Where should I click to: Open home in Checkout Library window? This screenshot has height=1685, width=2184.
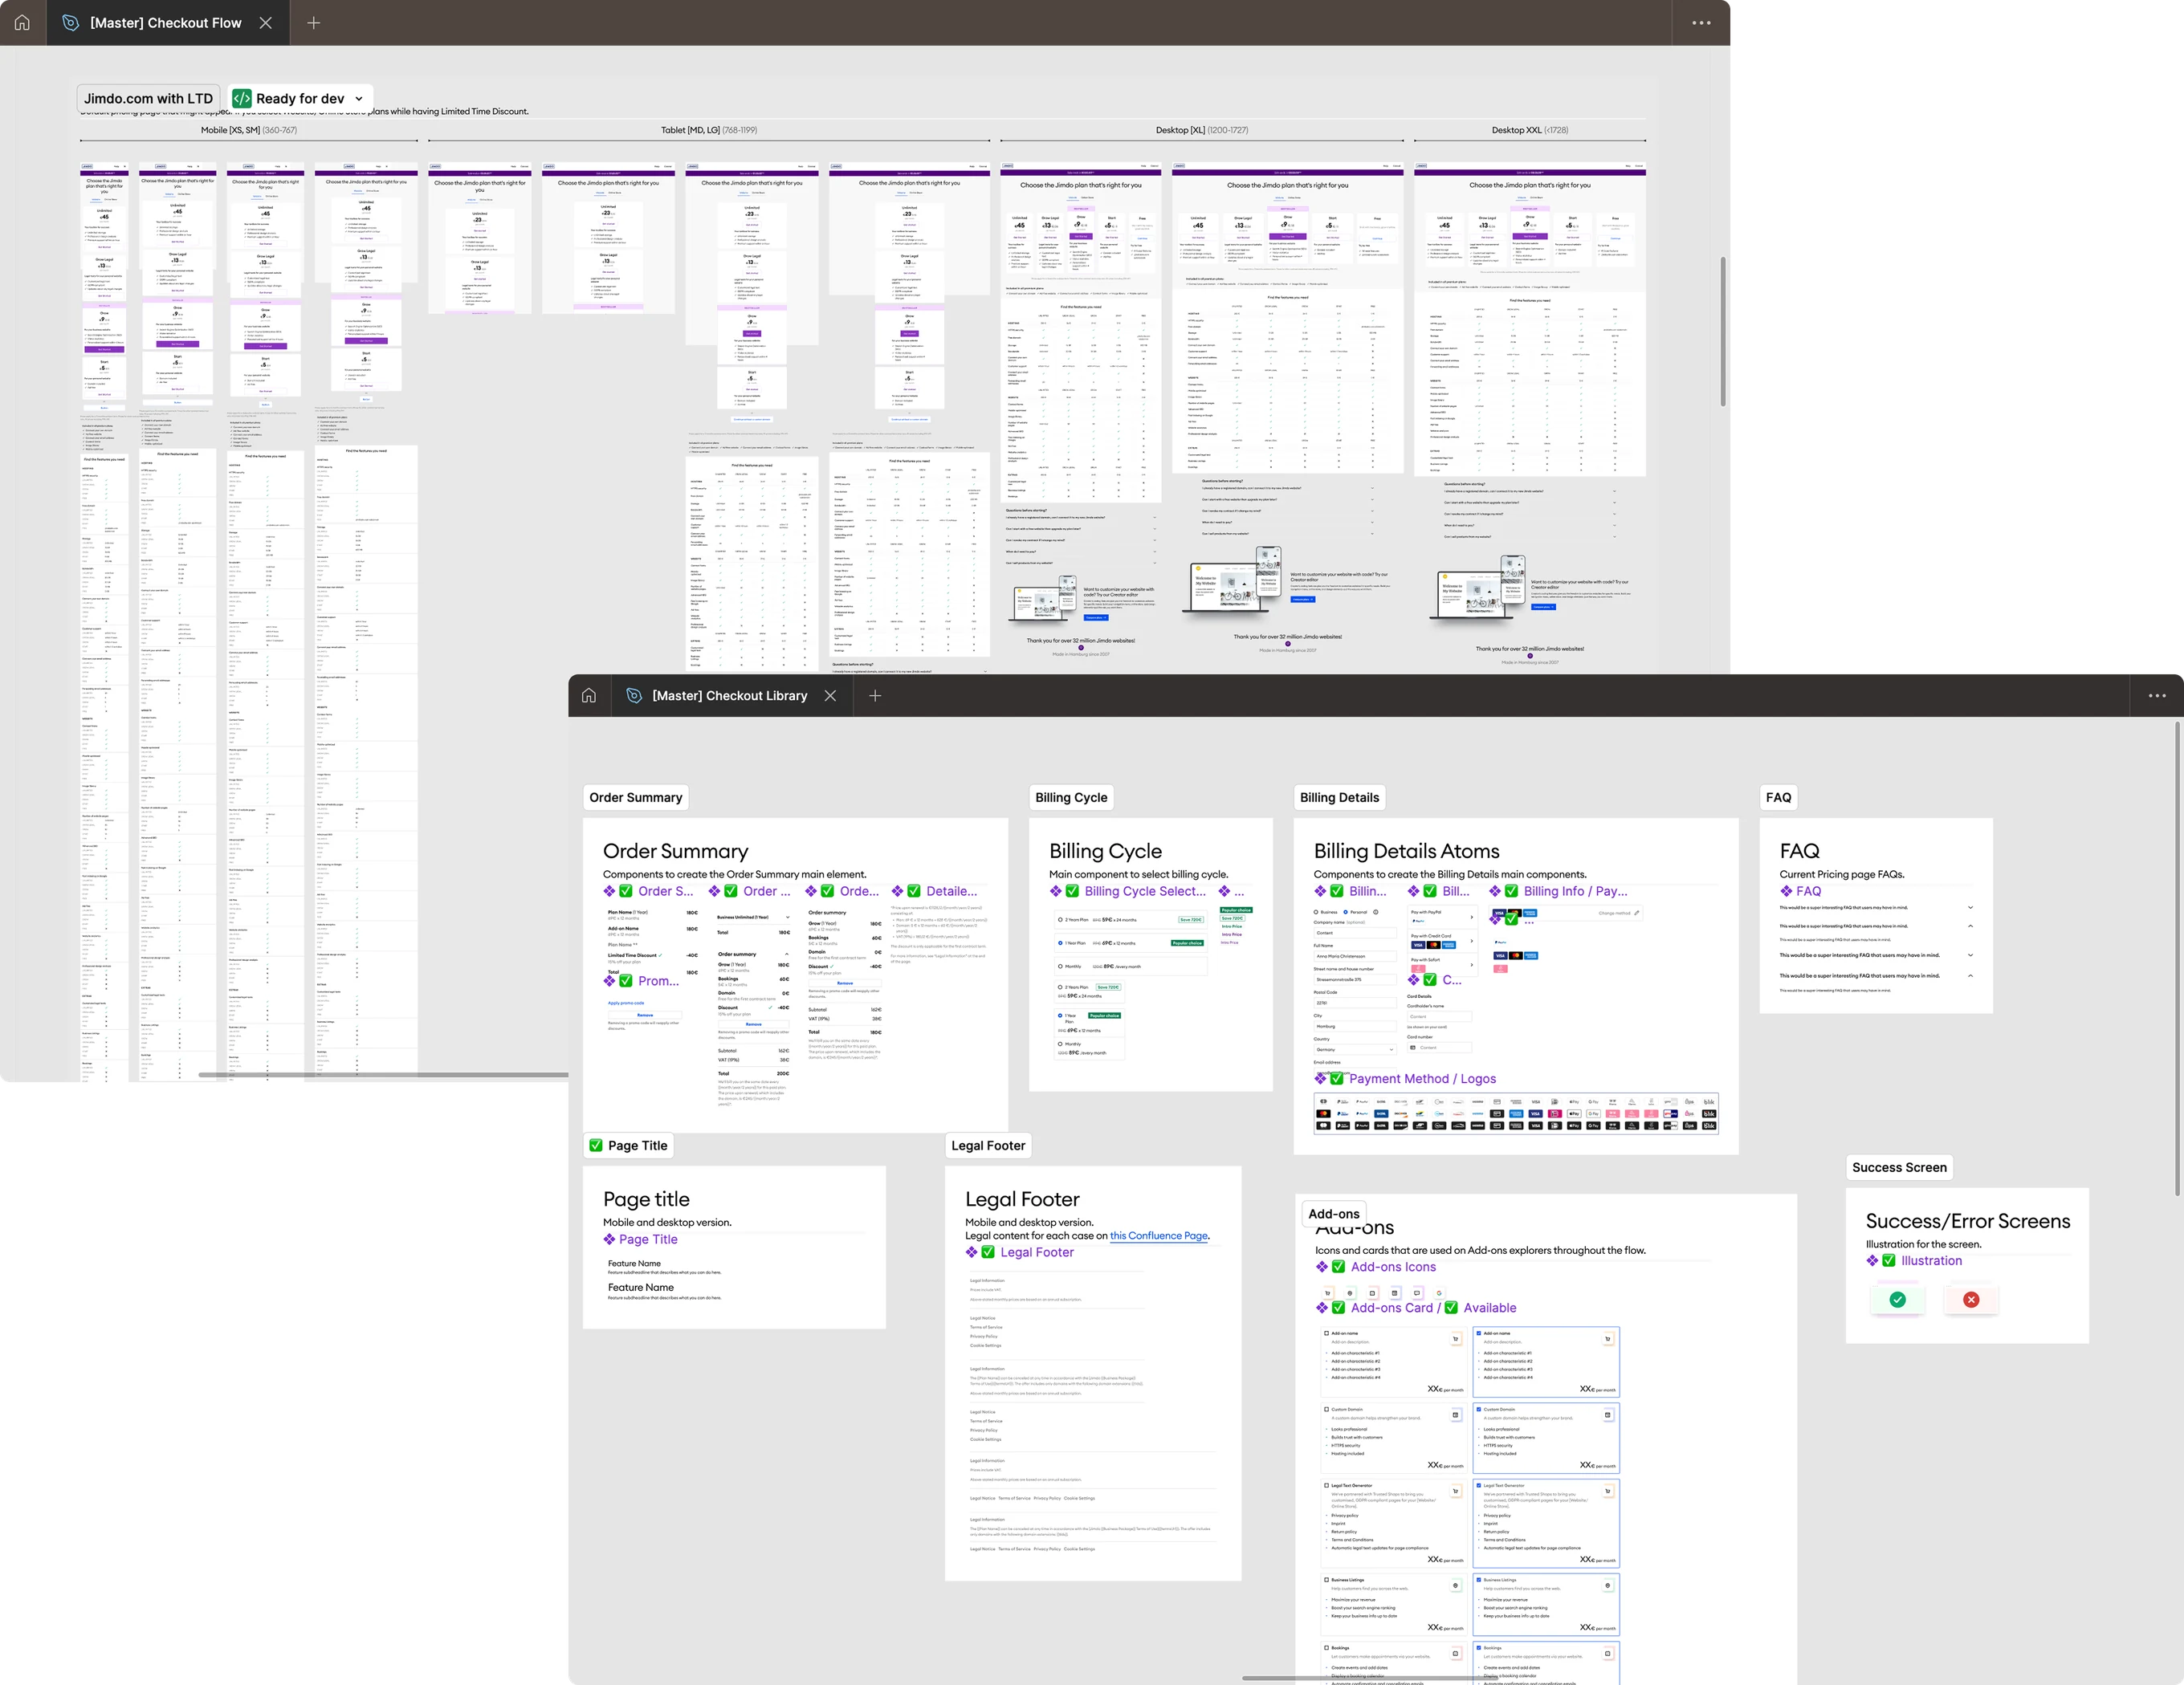(589, 695)
